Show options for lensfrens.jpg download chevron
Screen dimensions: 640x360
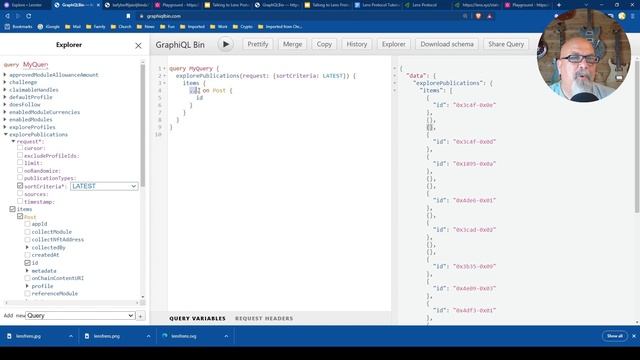pyautogui.click(x=71, y=336)
